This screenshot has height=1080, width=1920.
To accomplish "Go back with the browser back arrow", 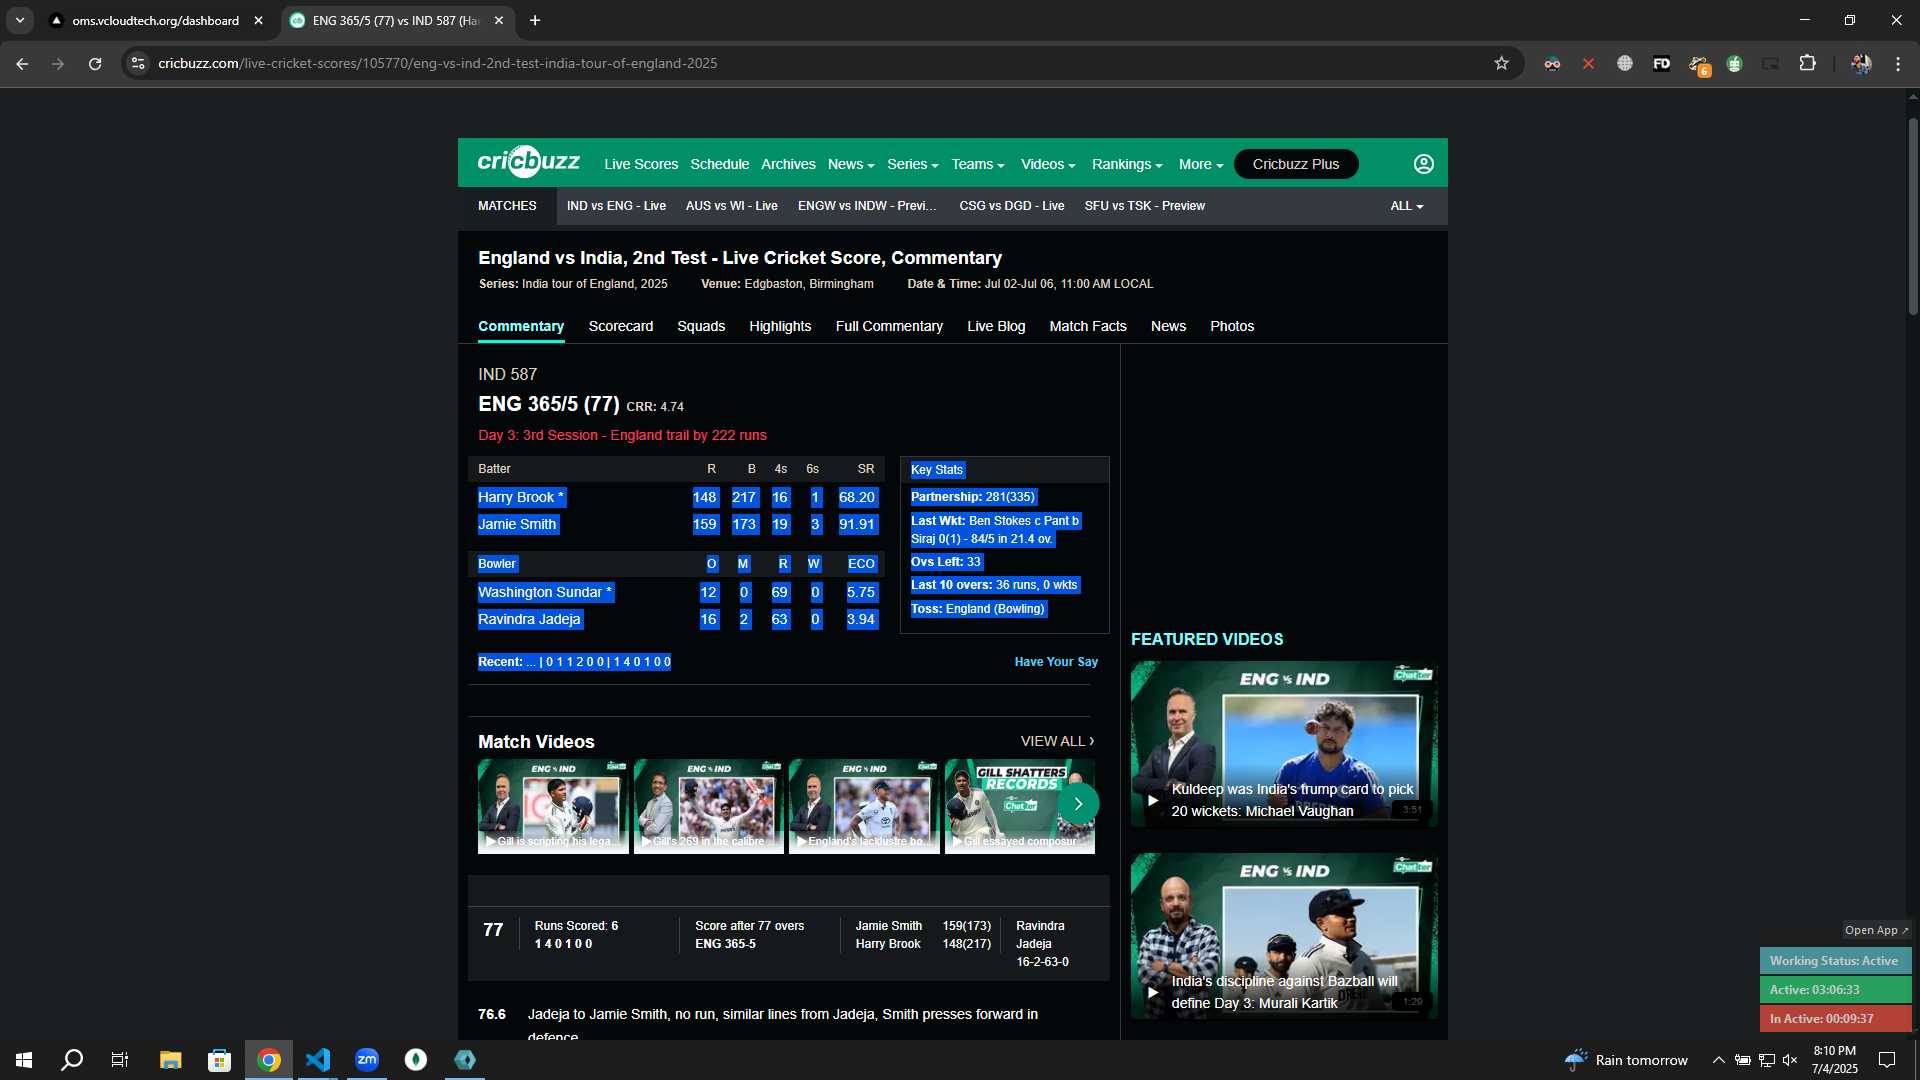I will (x=22, y=63).
